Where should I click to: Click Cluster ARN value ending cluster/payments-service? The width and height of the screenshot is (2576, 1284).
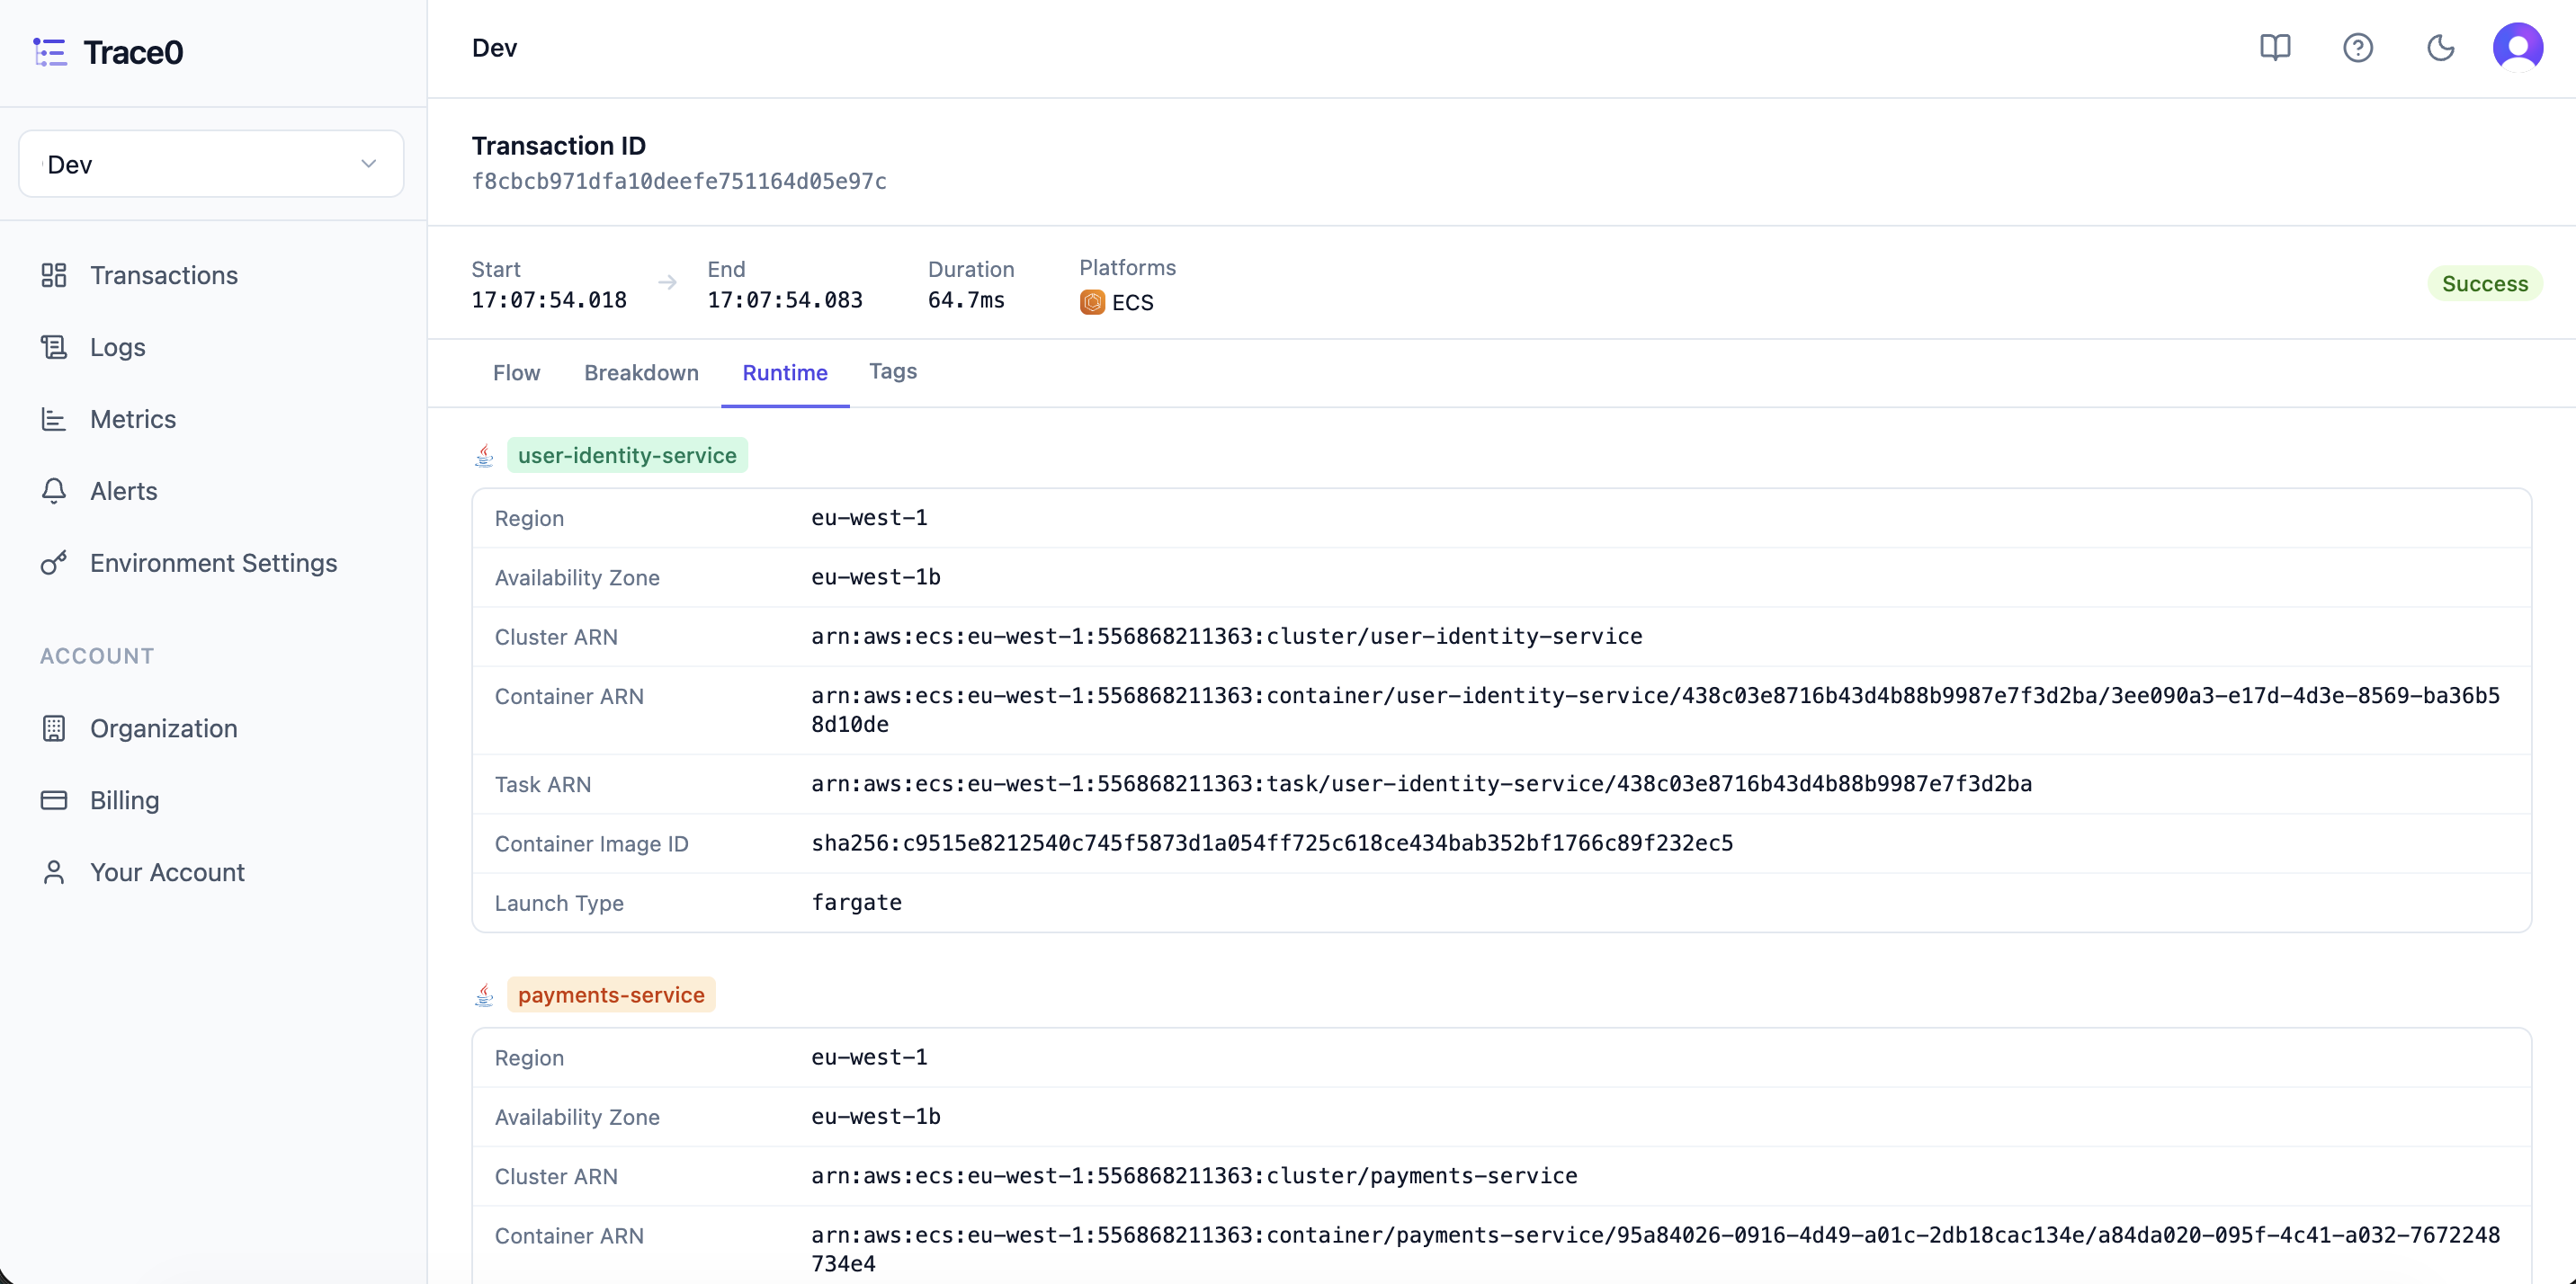(1194, 1176)
